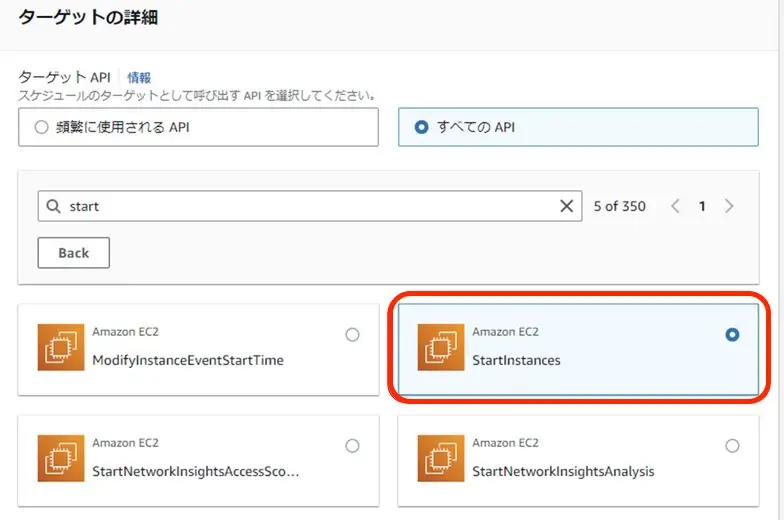Go to next results page arrow

pyautogui.click(x=729, y=206)
